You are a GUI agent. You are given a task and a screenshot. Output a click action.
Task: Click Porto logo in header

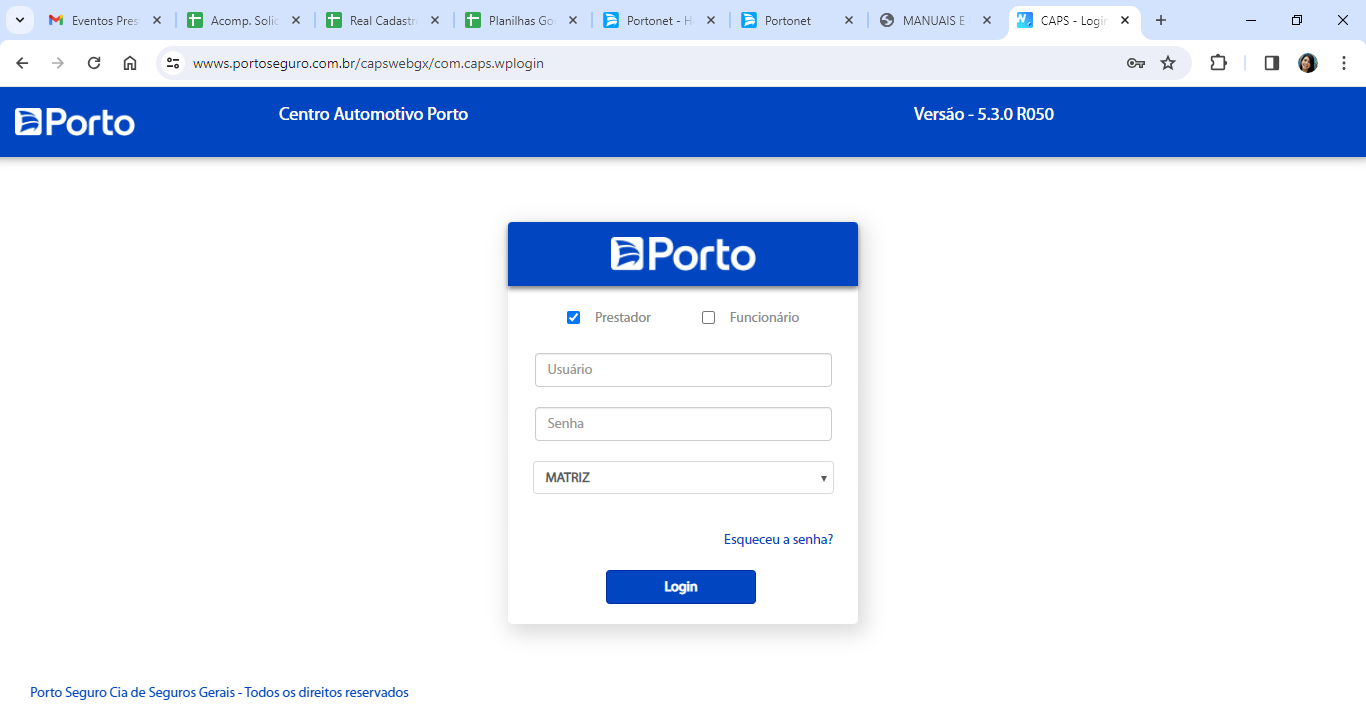[x=75, y=122]
